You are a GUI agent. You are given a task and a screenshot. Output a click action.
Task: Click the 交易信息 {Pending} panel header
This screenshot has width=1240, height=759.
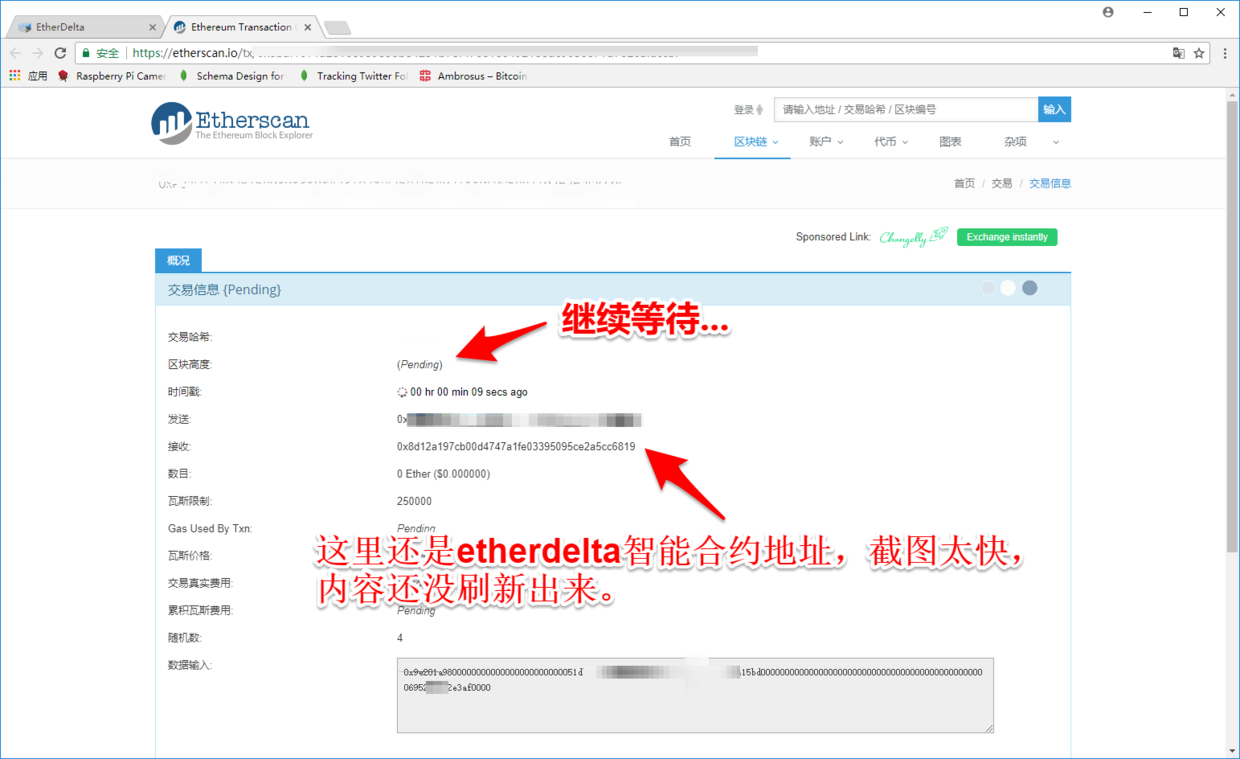[x=613, y=289]
